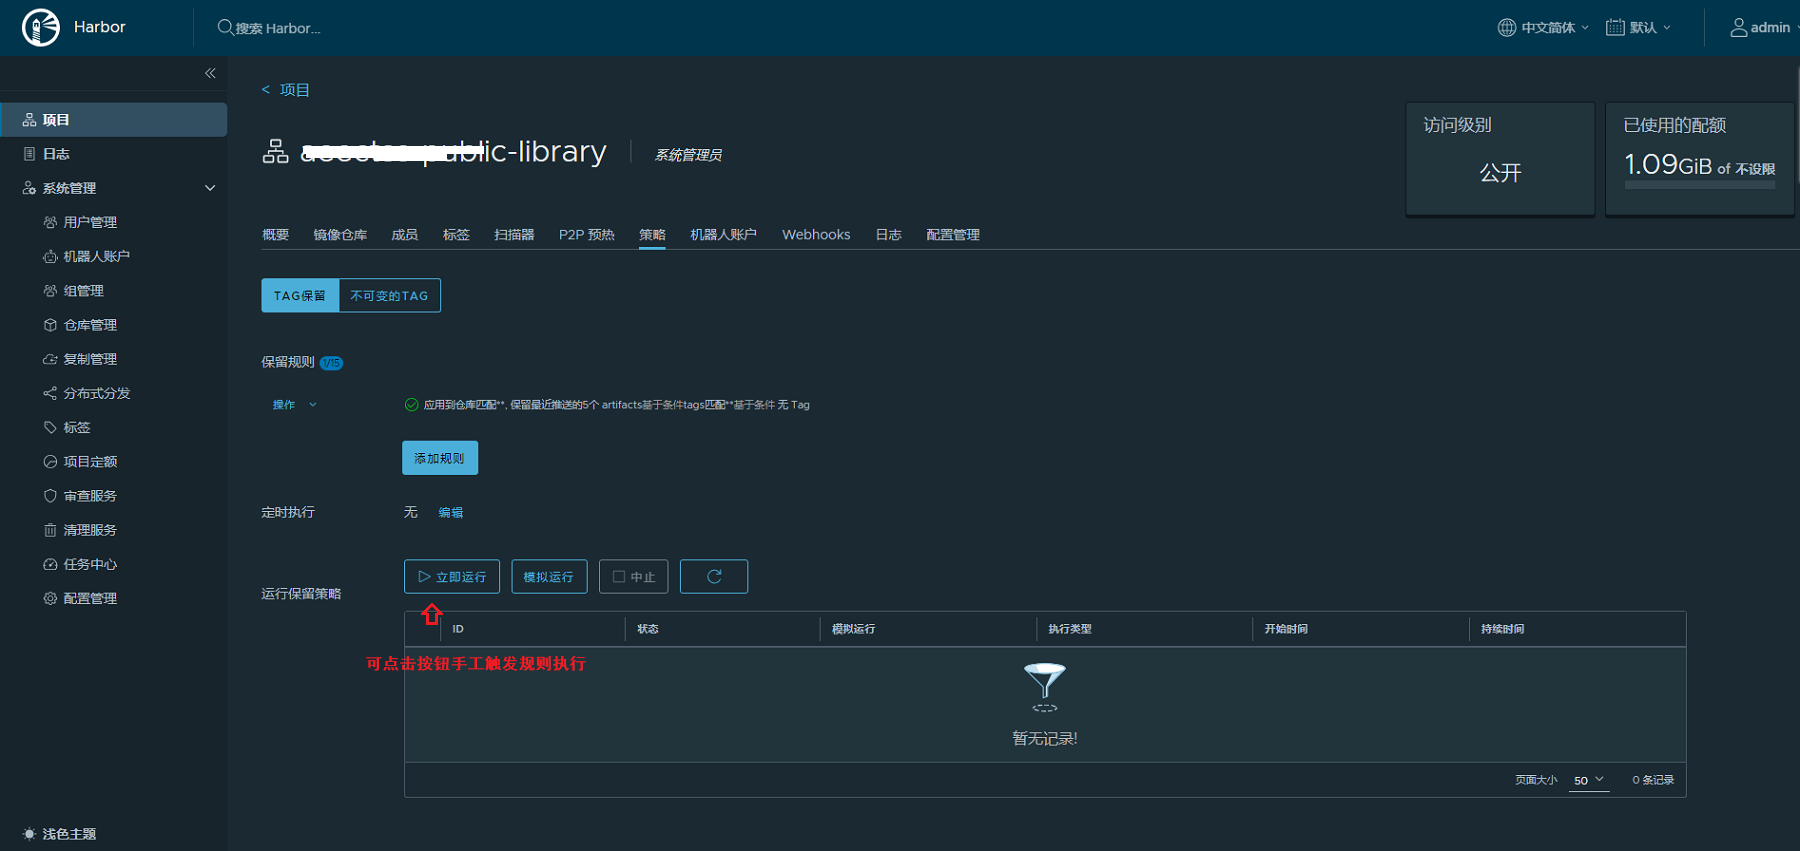Open 项目定额 in the sidebar
This screenshot has width=1800, height=851.
click(x=80, y=461)
